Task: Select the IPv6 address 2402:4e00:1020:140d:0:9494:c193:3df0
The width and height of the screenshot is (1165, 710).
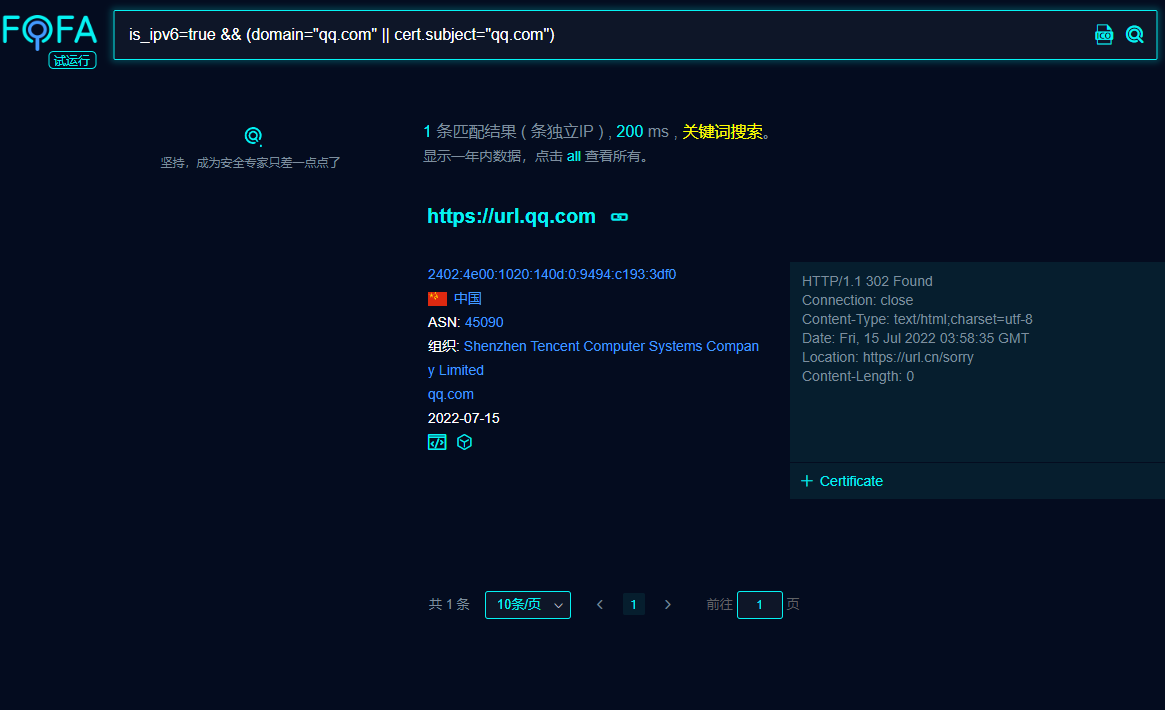Action: point(552,274)
